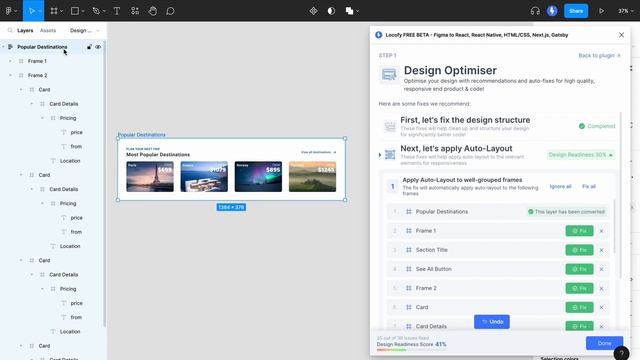
Task: Open the Design page dropdown
Action: [84, 31]
